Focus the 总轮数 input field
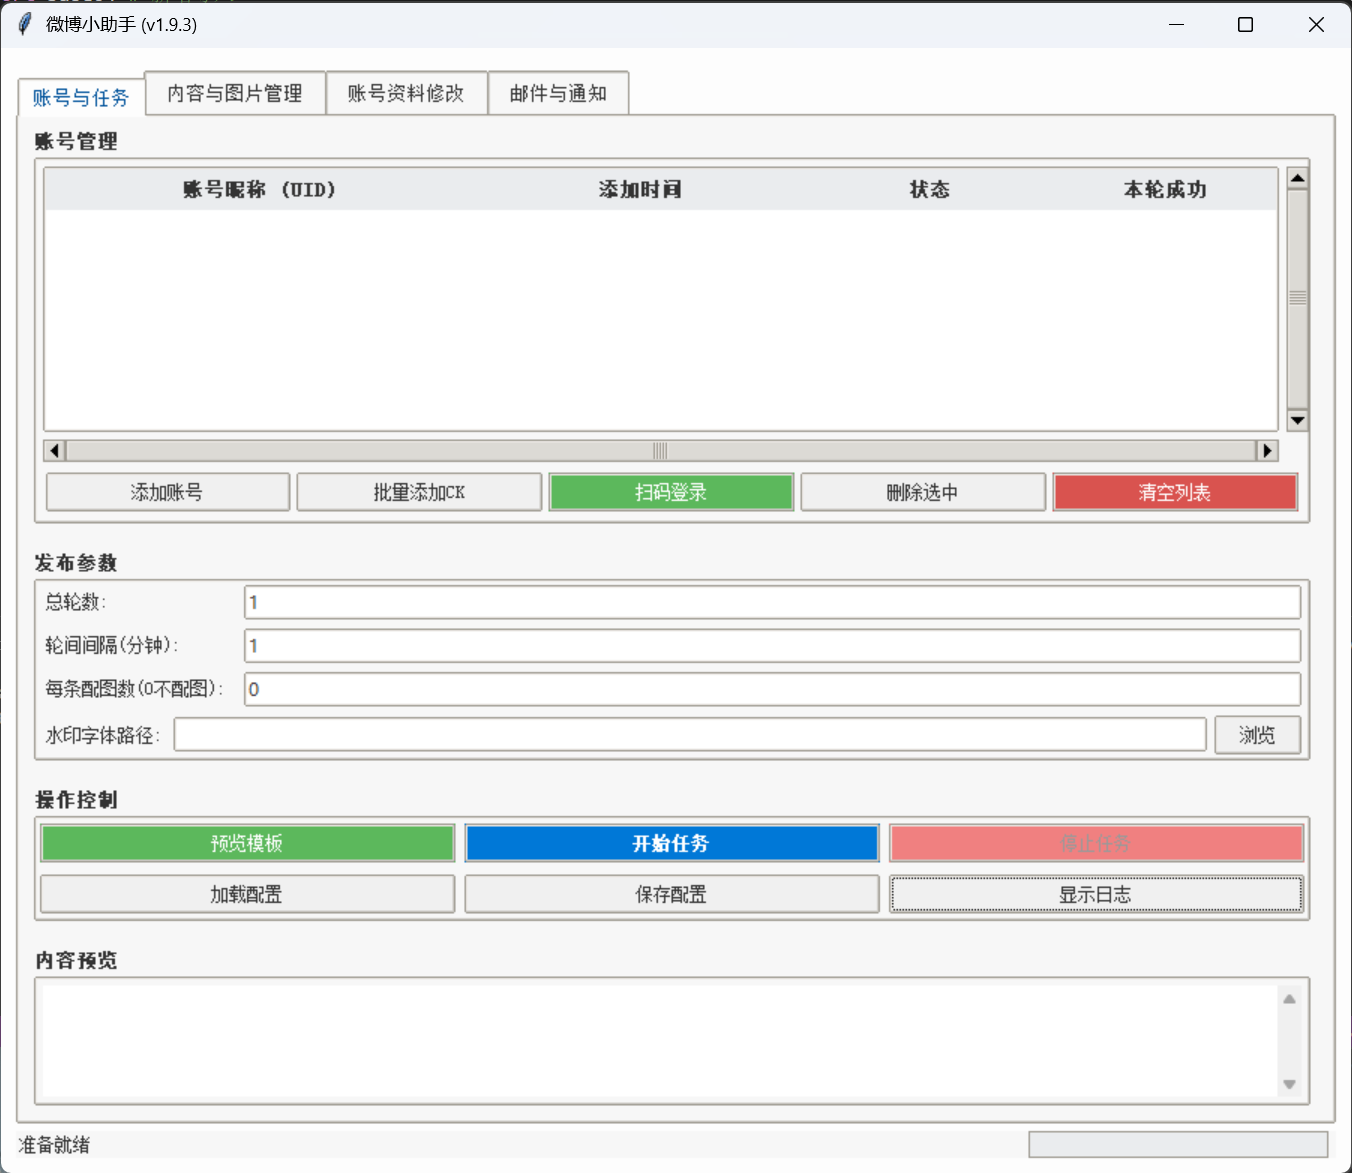 772,602
